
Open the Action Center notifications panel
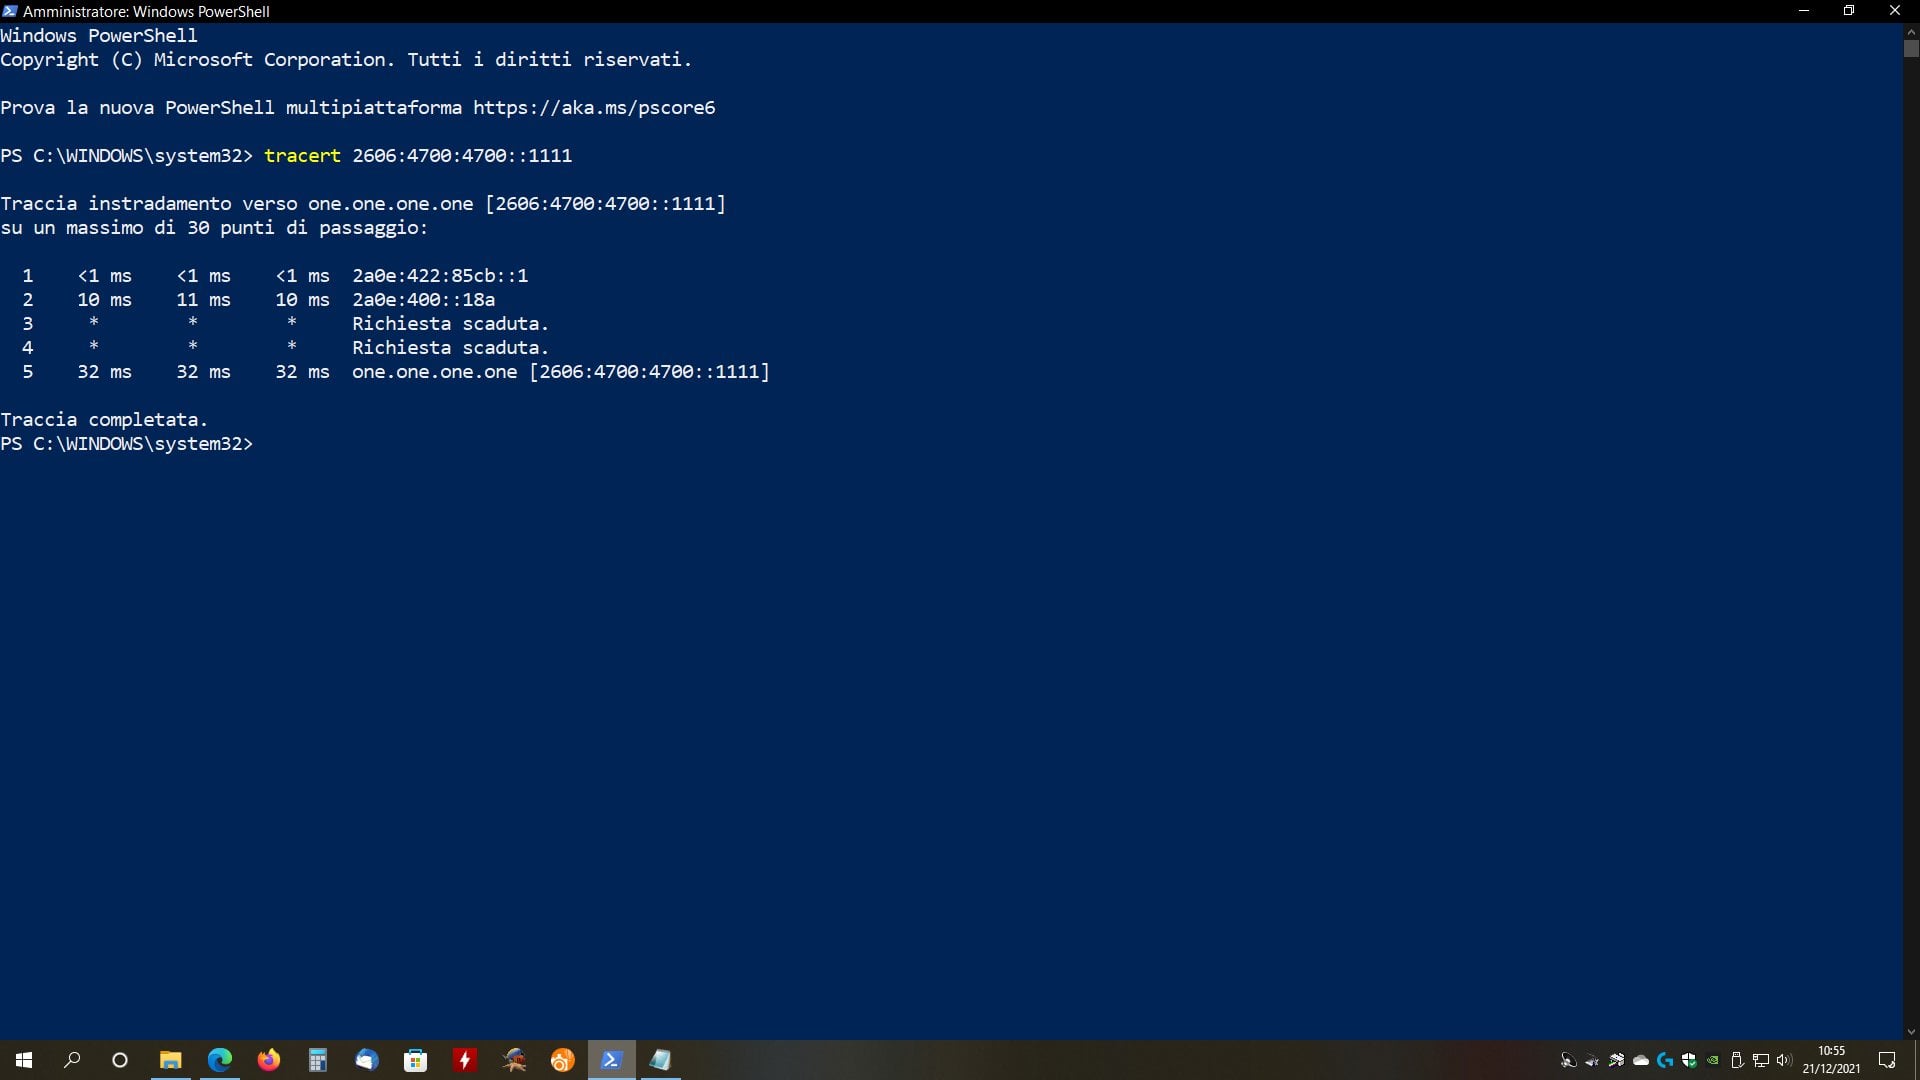(x=1887, y=1060)
